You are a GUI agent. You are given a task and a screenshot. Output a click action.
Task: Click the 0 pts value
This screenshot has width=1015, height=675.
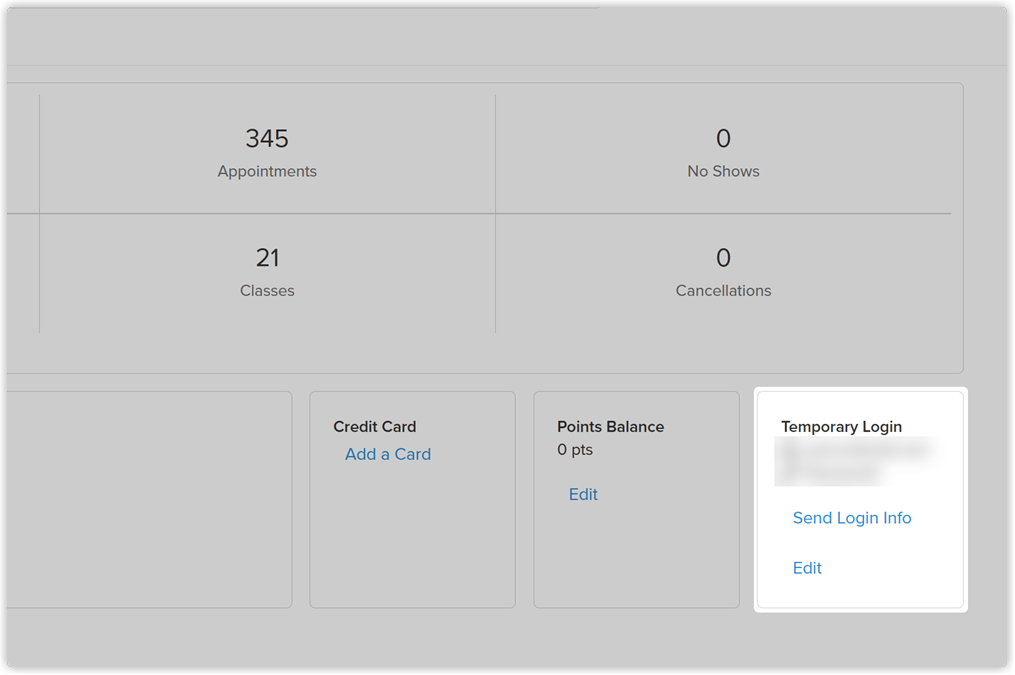pyautogui.click(x=575, y=450)
